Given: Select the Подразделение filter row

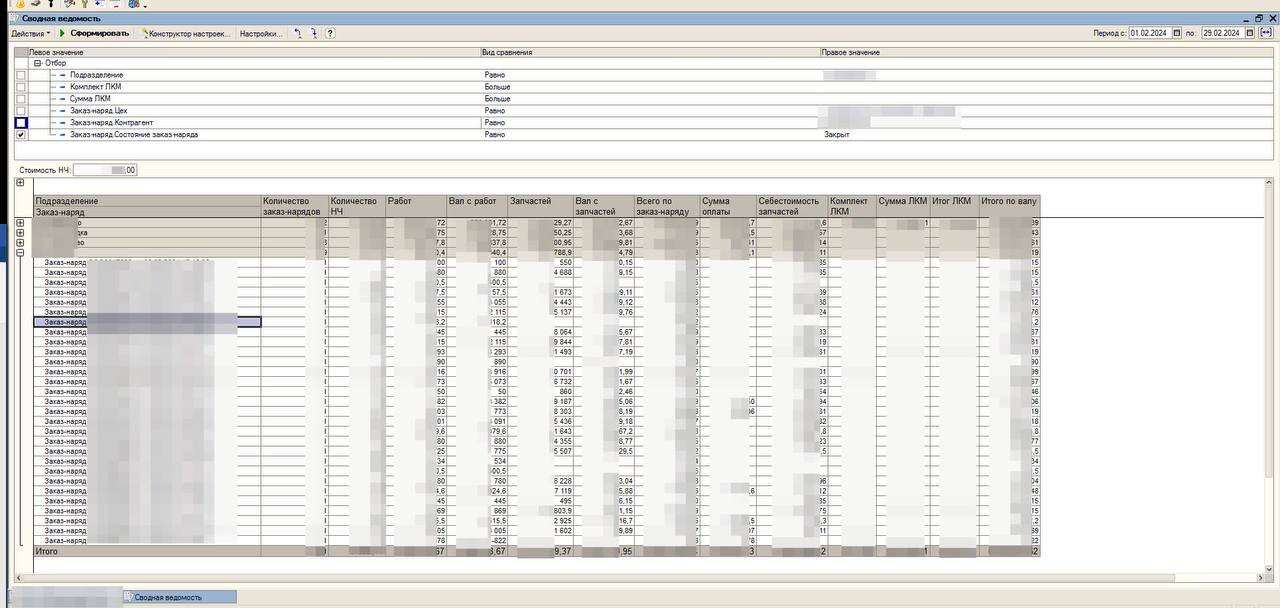Looking at the screenshot, I should click(645, 75).
